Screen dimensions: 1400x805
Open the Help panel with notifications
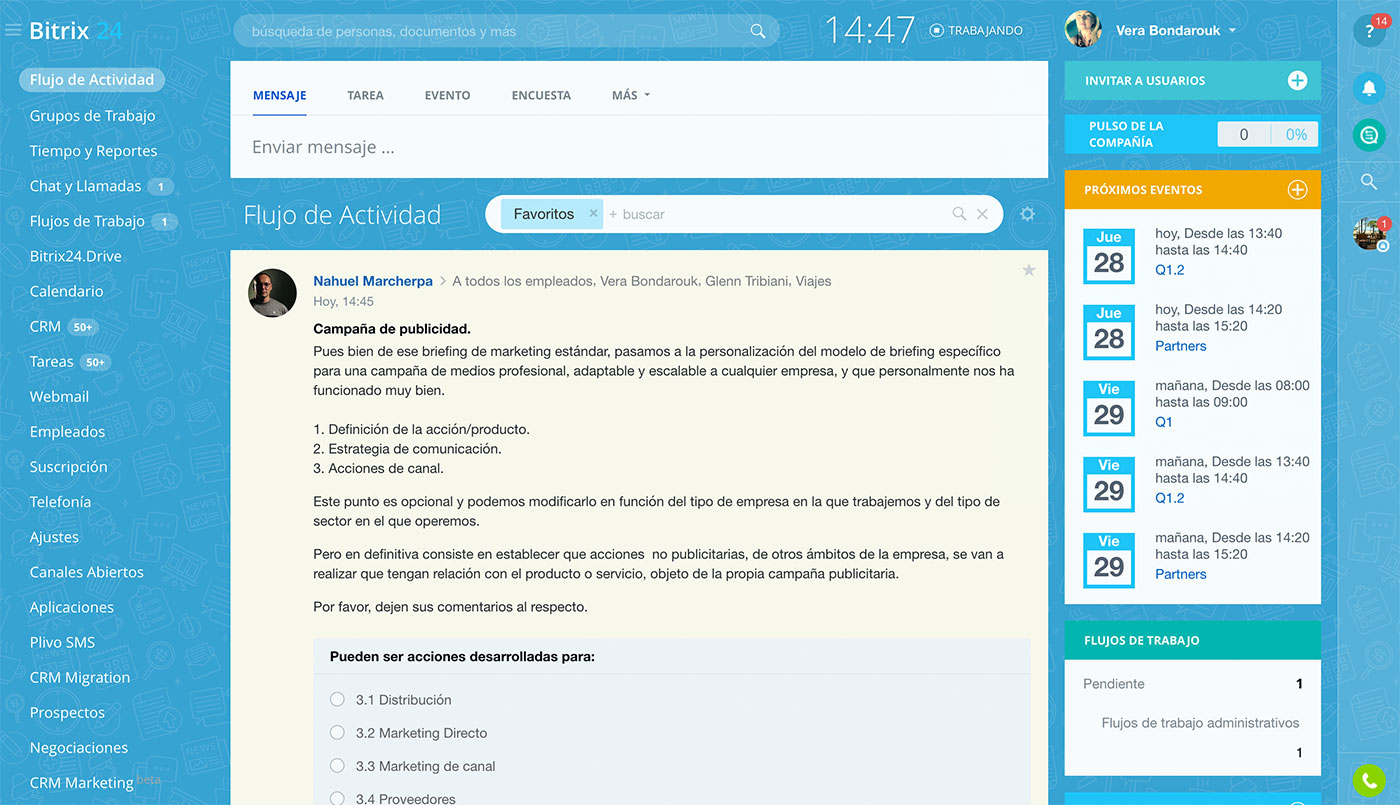pos(1369,30)
